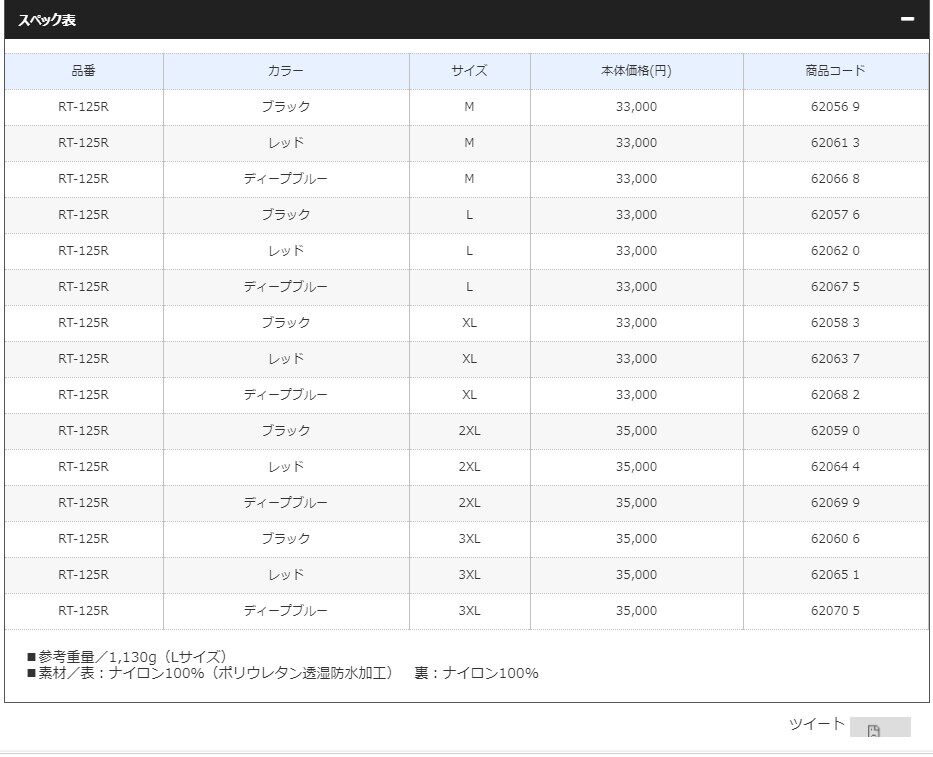The height and width of the screenshot is (757, 933).
Task: Select the 商品コード column header
Action: click(835, 71)
